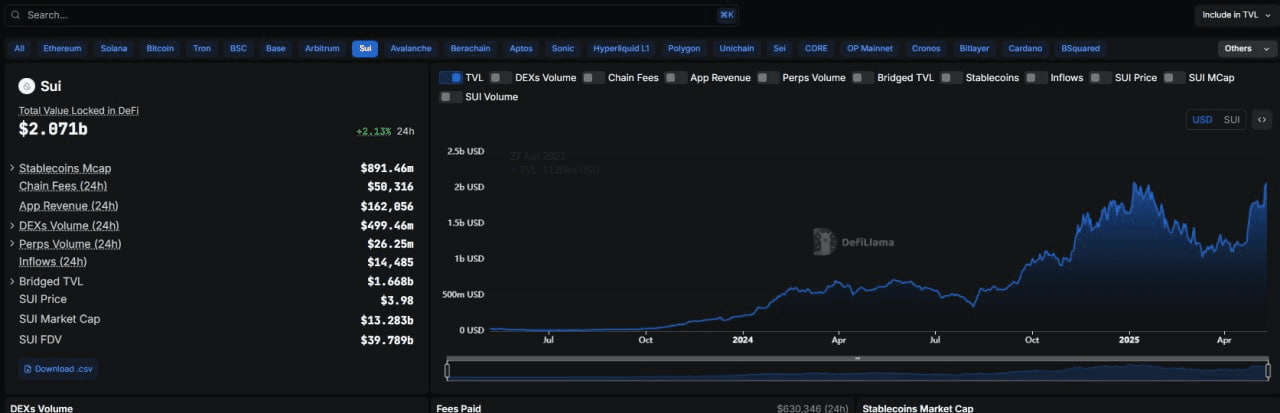Screen dimensions: 1280x413
Task: Click the $13.283b SUI Market Cap value
Action: point(387,321)
